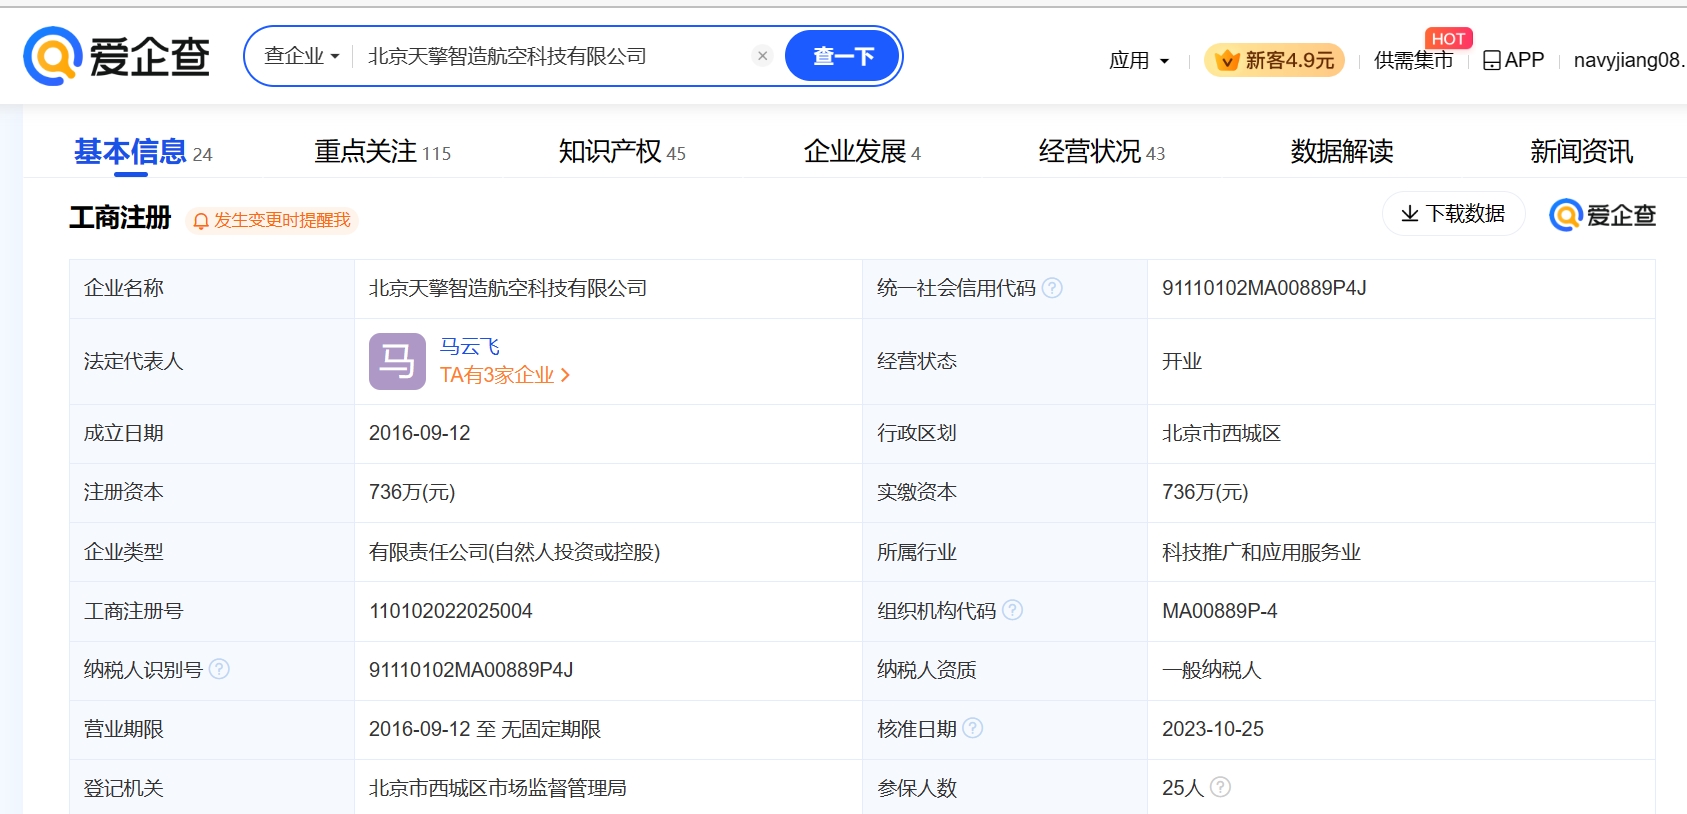Viewport: 1687px width, 814px height.
Task: Select the 一般纳税人 taxpayer qualification value
Action: coord(1211,670)
